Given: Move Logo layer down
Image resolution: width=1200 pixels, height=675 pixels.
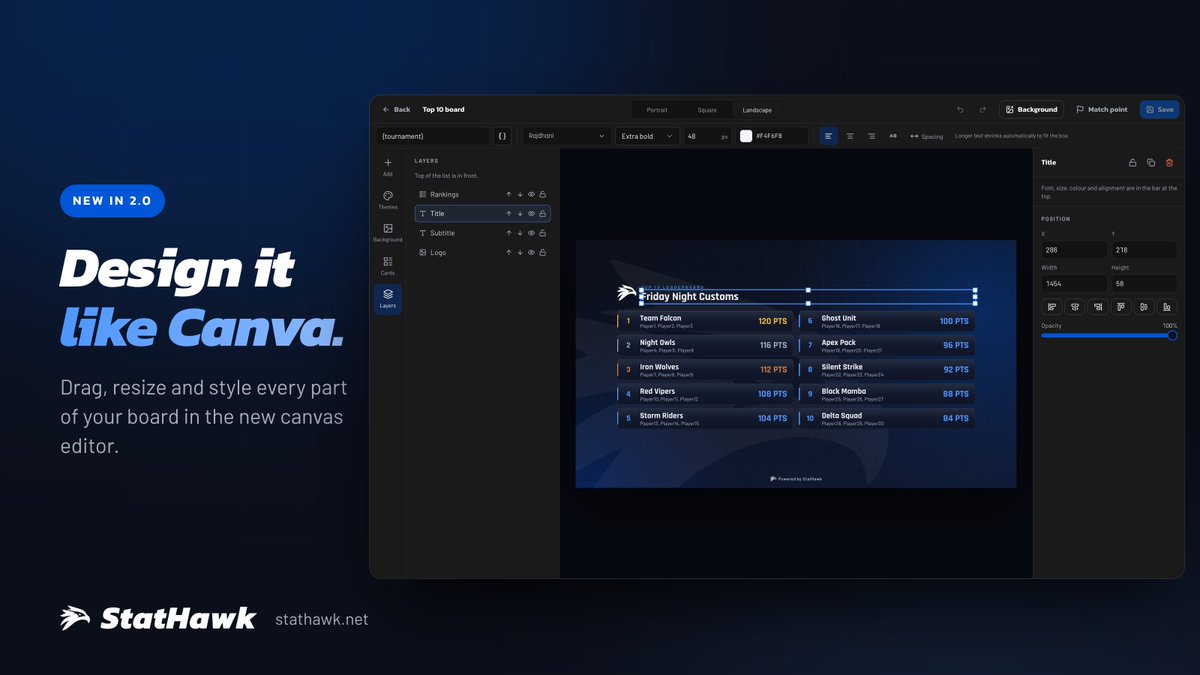Looking at the screenshot, I should coord(520,252).
